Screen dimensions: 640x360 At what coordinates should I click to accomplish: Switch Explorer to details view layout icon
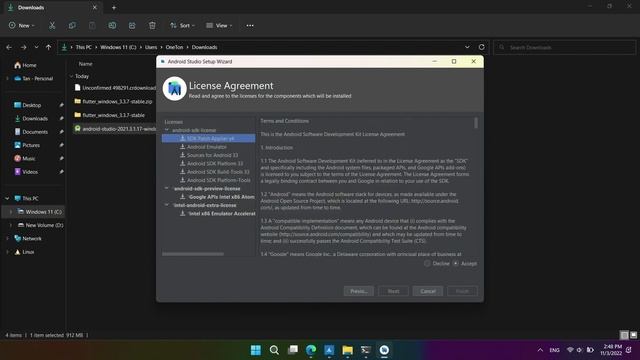pos(624,335)
